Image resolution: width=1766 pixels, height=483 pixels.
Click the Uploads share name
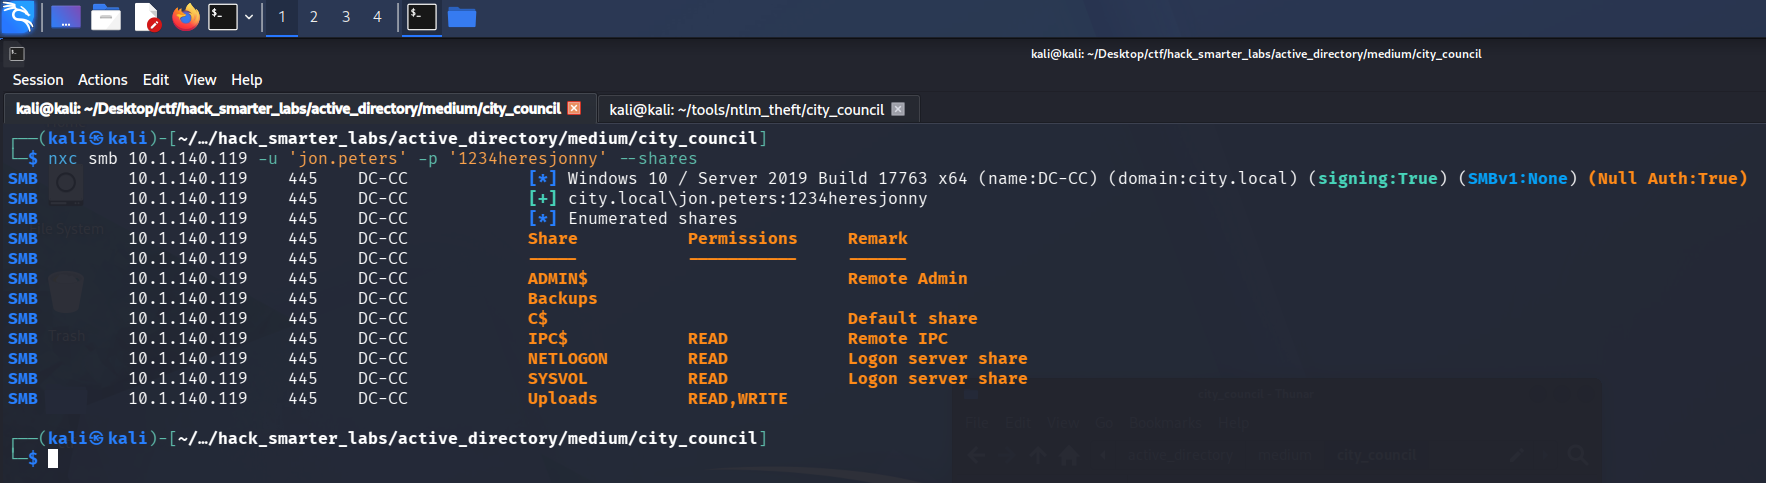[x=563, y=399]
